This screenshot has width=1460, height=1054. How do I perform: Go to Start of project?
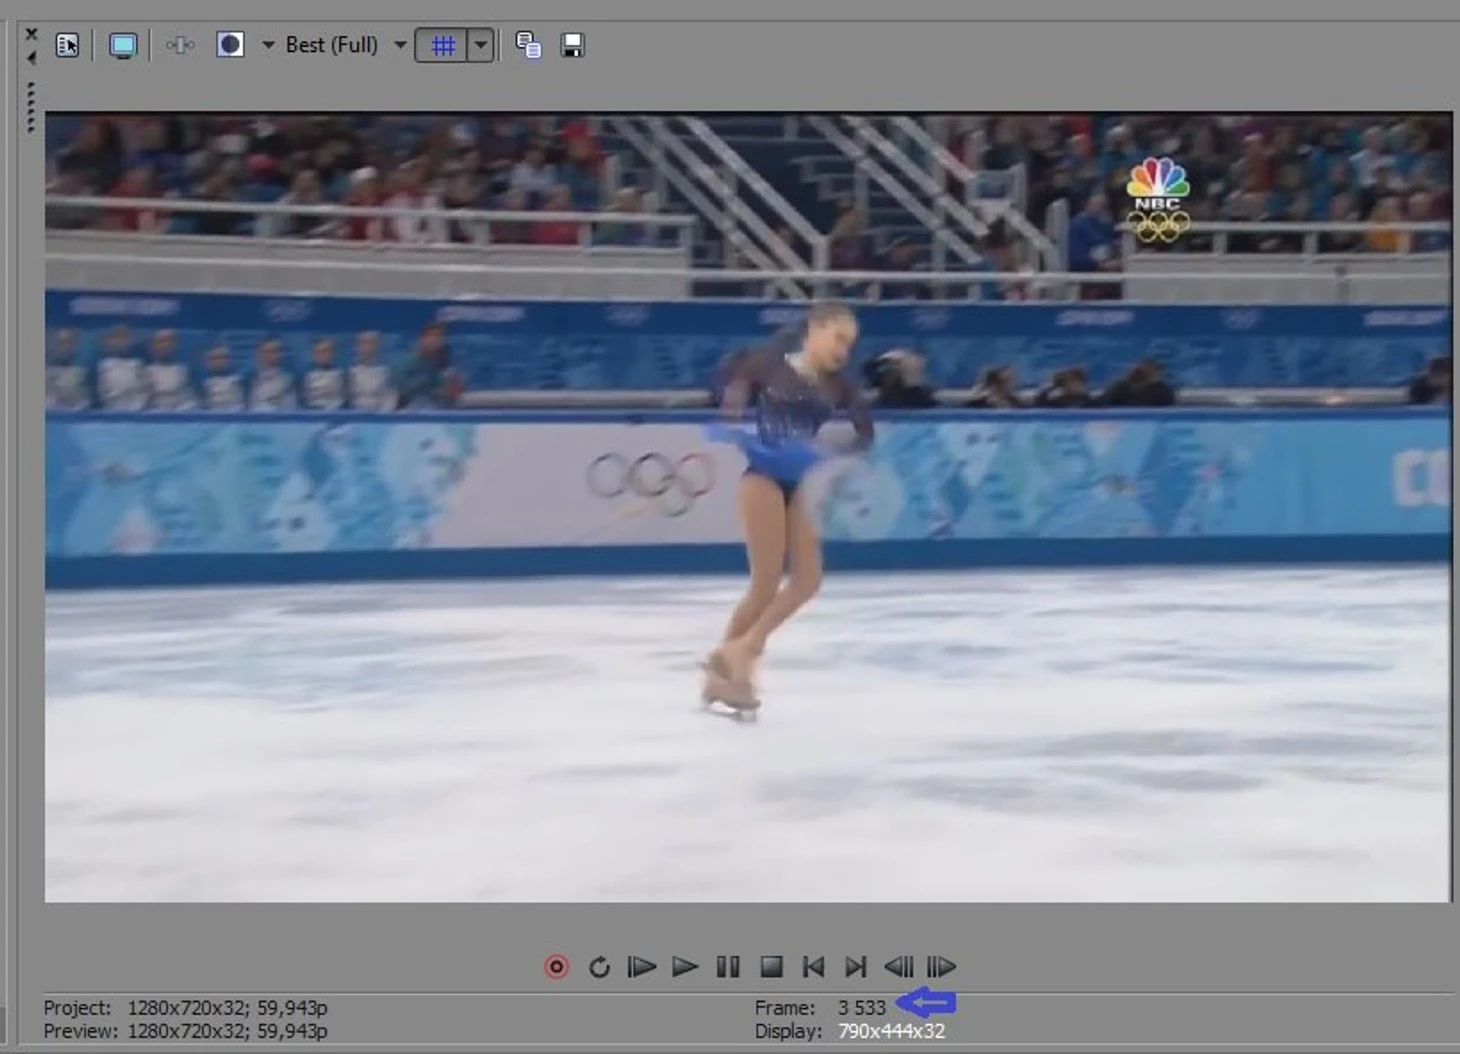pos(813,967)
